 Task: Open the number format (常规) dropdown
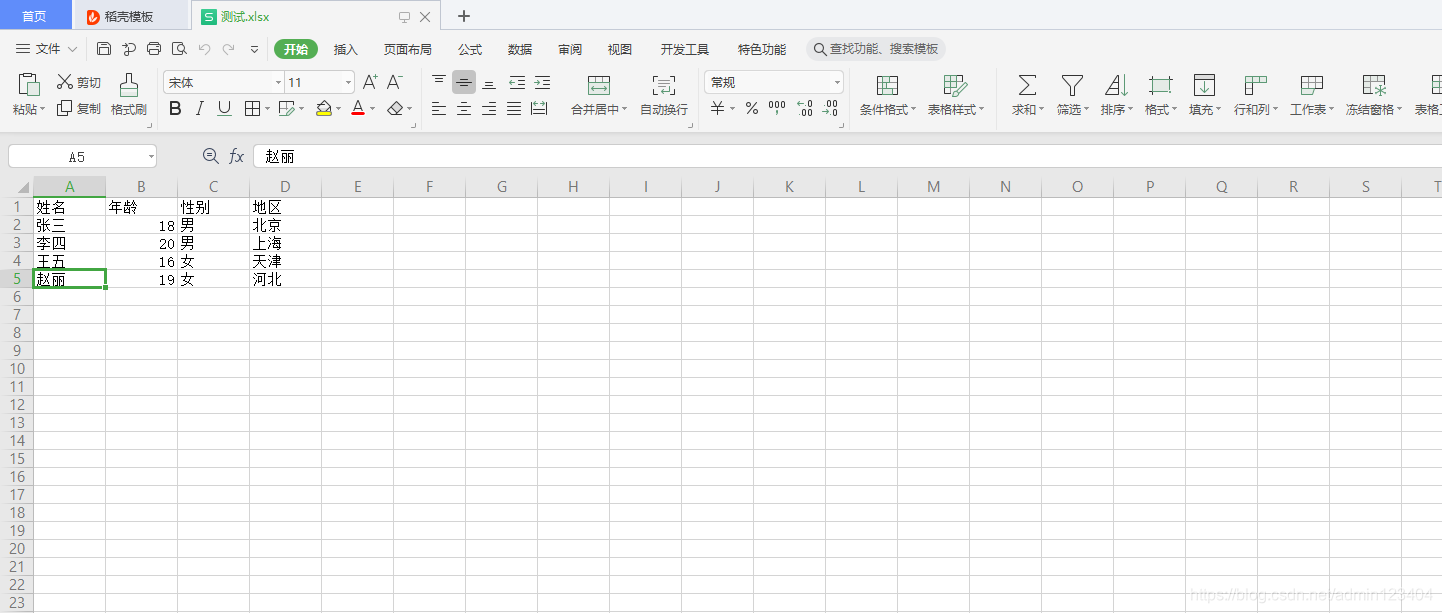coord(836,81)
